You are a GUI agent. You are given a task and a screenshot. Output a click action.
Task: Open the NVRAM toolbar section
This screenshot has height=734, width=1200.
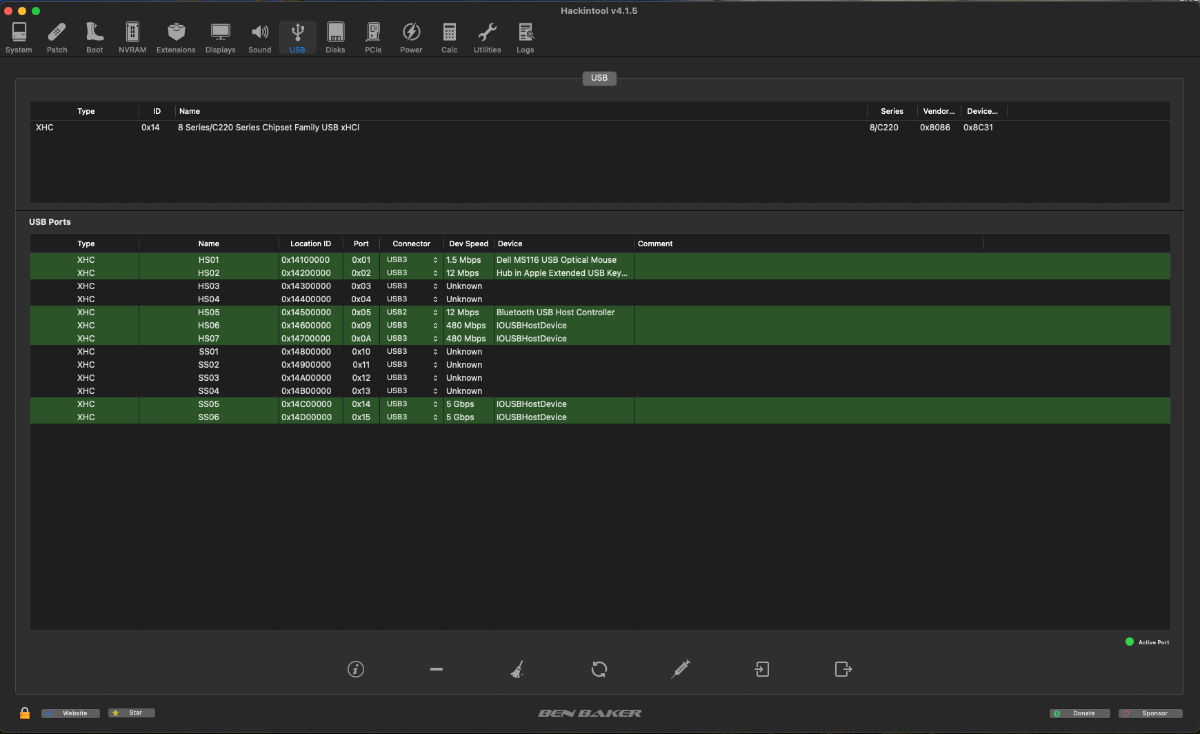(x=132, y=38)
